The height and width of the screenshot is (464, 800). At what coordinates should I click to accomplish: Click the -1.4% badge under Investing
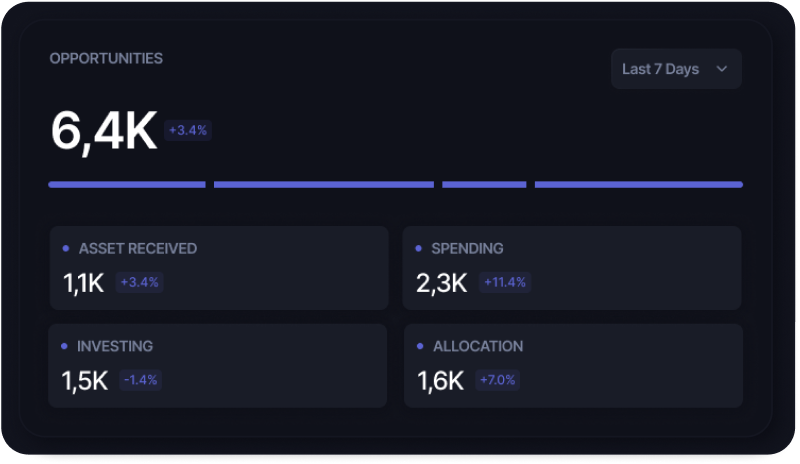click(x=141, y=380)
